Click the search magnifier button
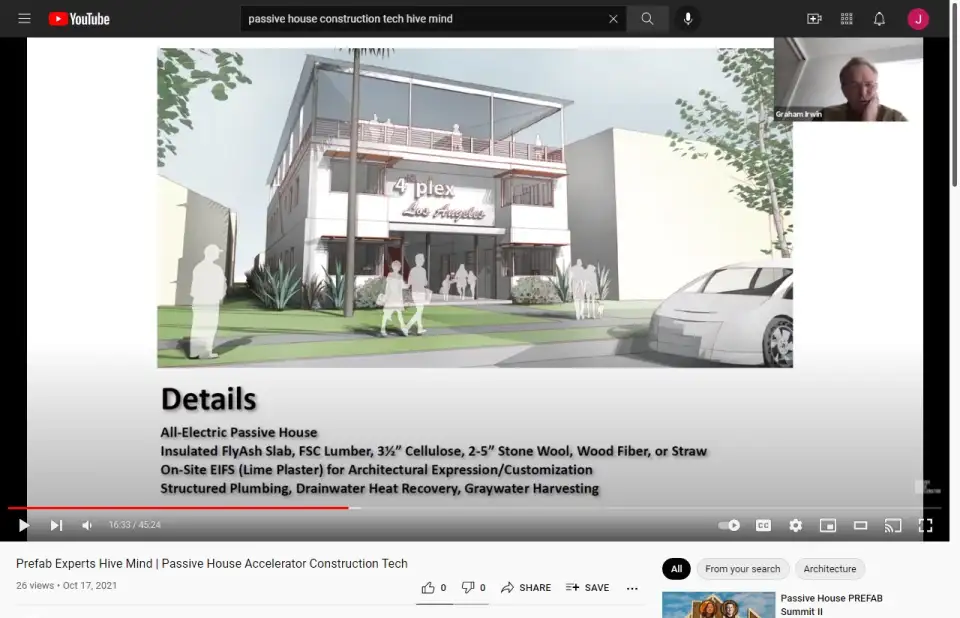Screen dimensions: 960x618 click(648, 19)
